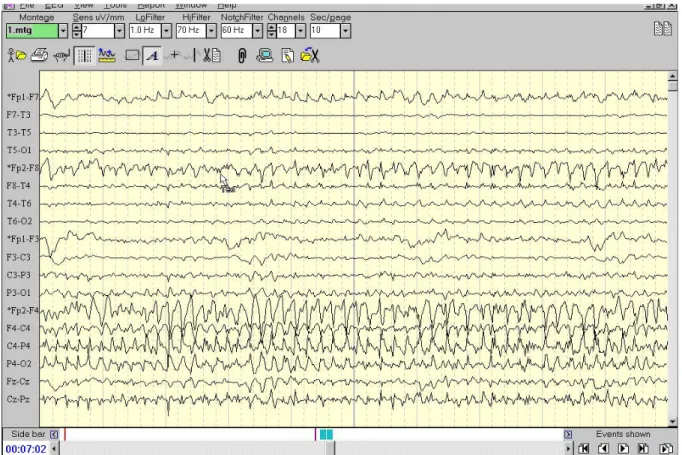Select the *Fp2-F4 channel label
Image resolution: width=682 pixels, height=455 pixels.
[22, 310]
